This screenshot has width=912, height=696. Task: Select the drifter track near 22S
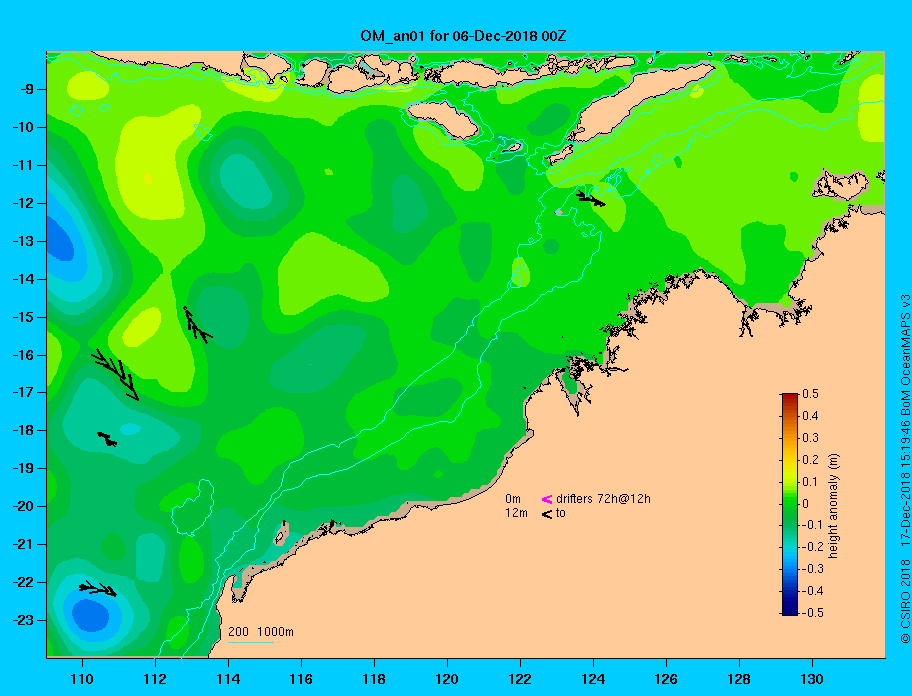(98, 588)
